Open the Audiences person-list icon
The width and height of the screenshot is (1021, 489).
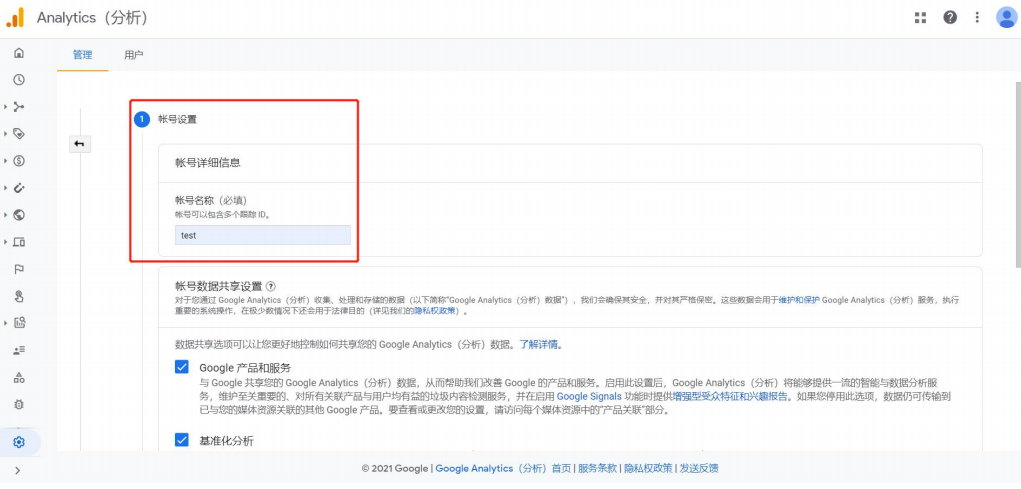tap(19, 350)
